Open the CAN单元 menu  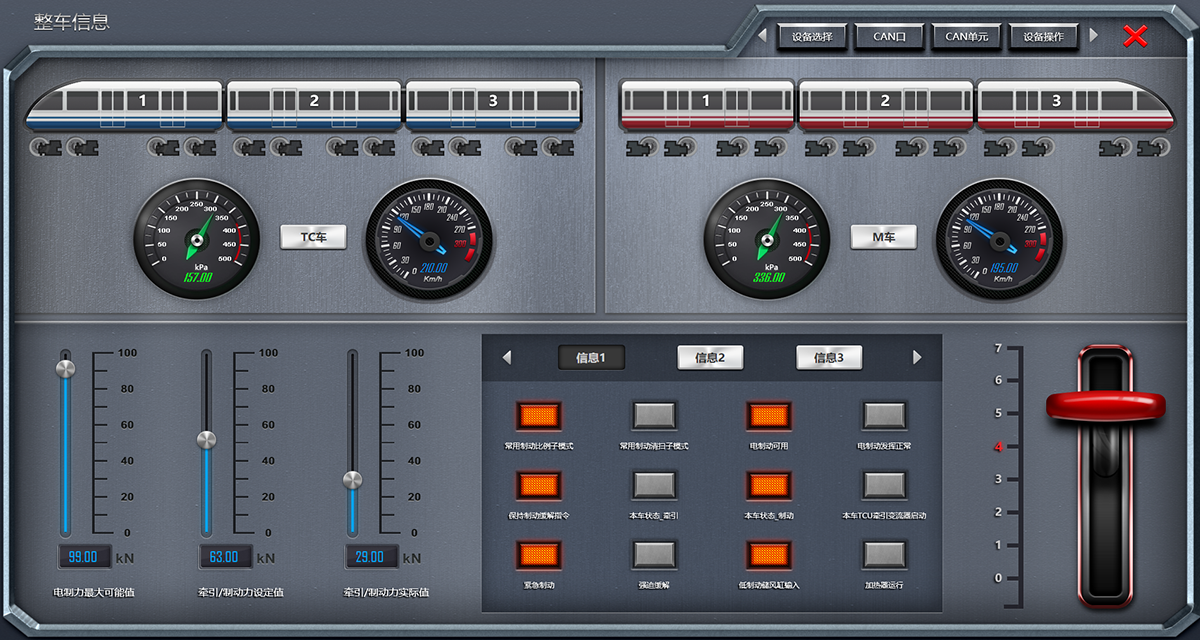pos(966,36)
